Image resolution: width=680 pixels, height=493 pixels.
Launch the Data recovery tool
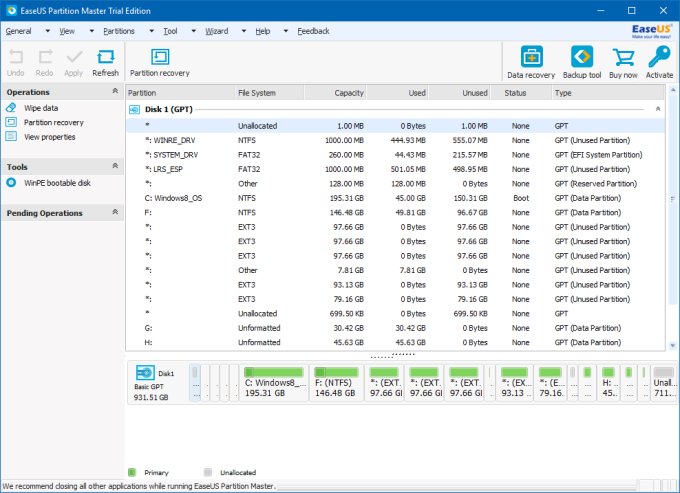(x=531, y=62)
